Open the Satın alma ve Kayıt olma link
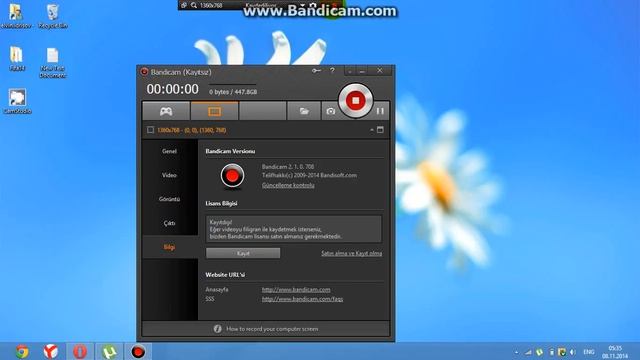 point(351,253)
